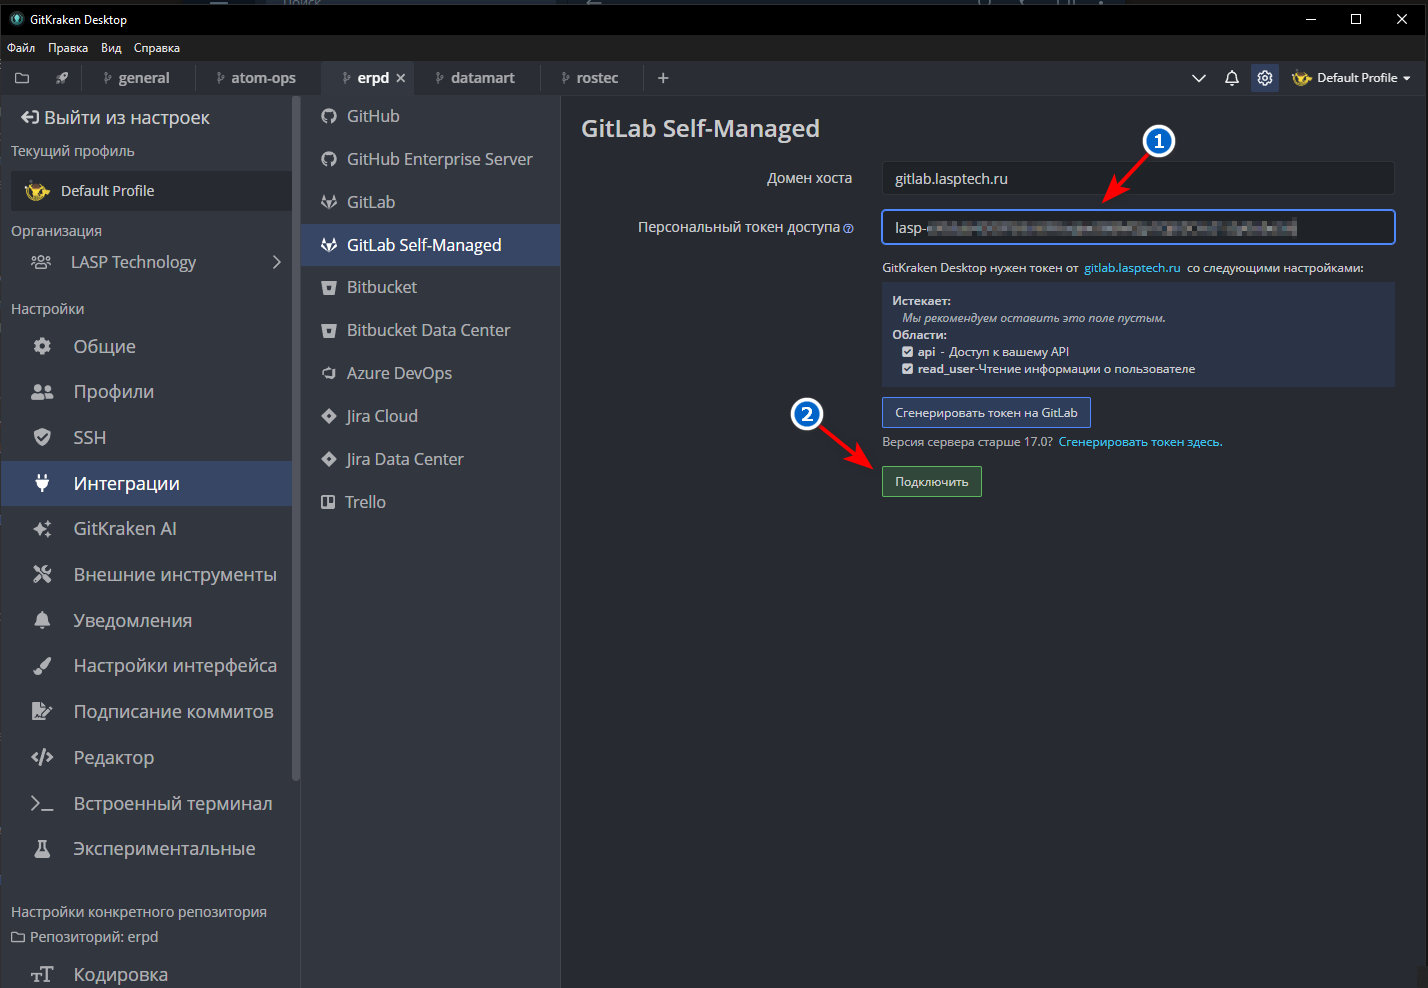This screenshot has height=988, width=1428.
Task: Select the GitLab integration
Action: pyautogui.click(x=430, y=202)
